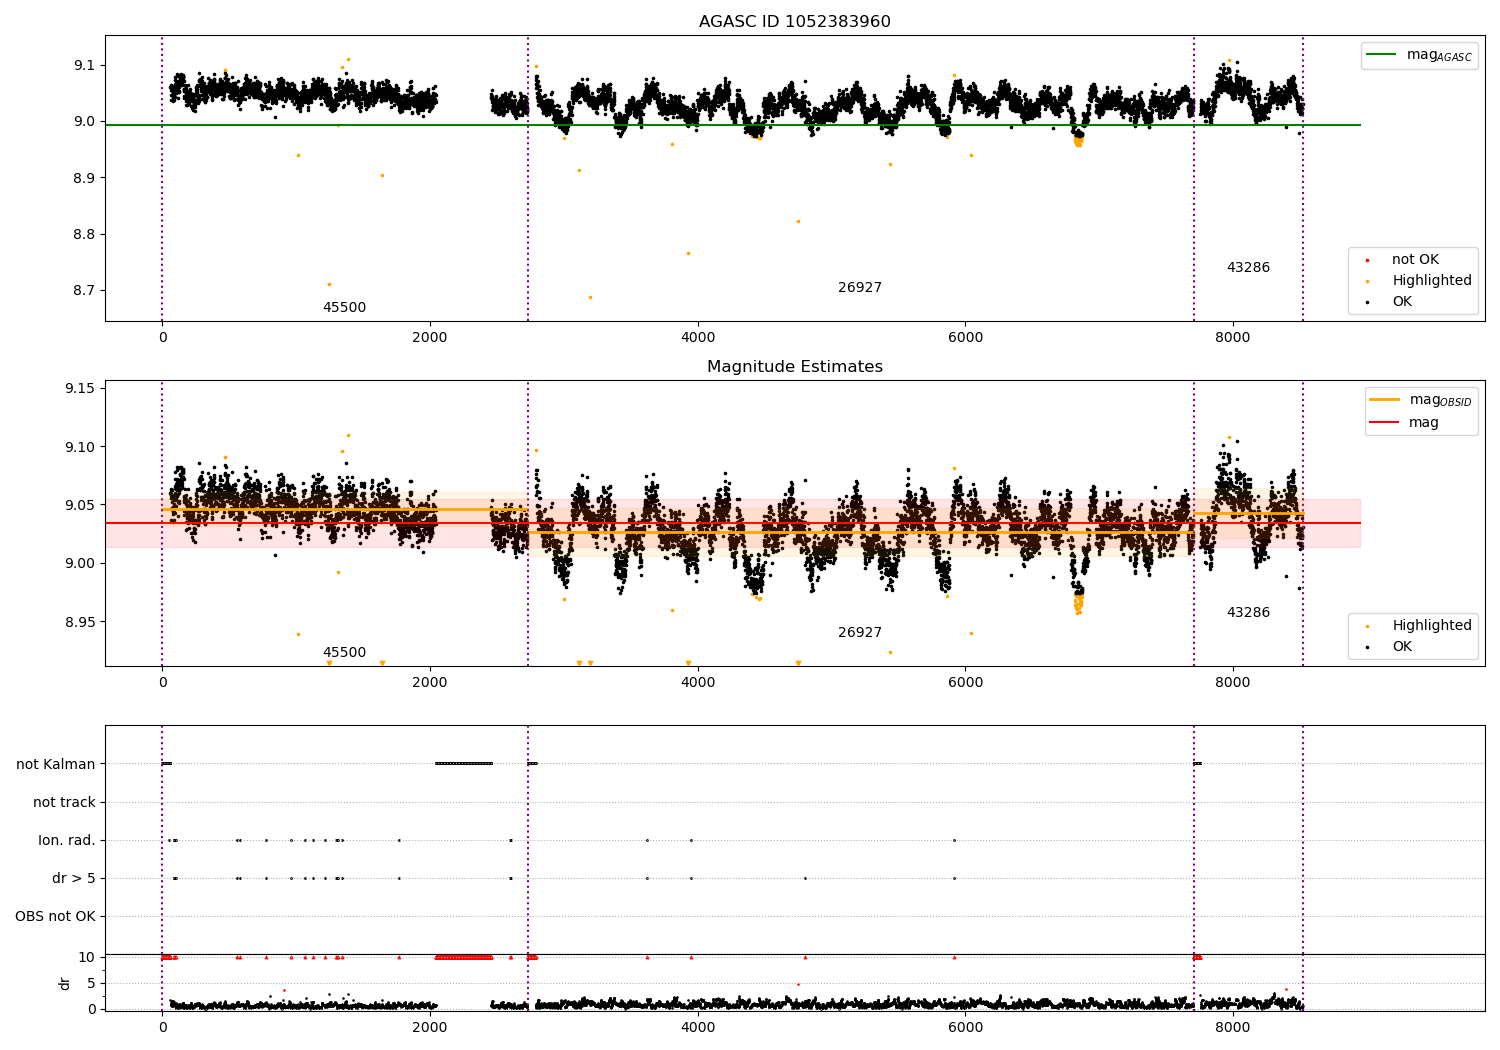Click the '8000' x-tick under the top plot

pyautogui.click(x=1233, y=337)
